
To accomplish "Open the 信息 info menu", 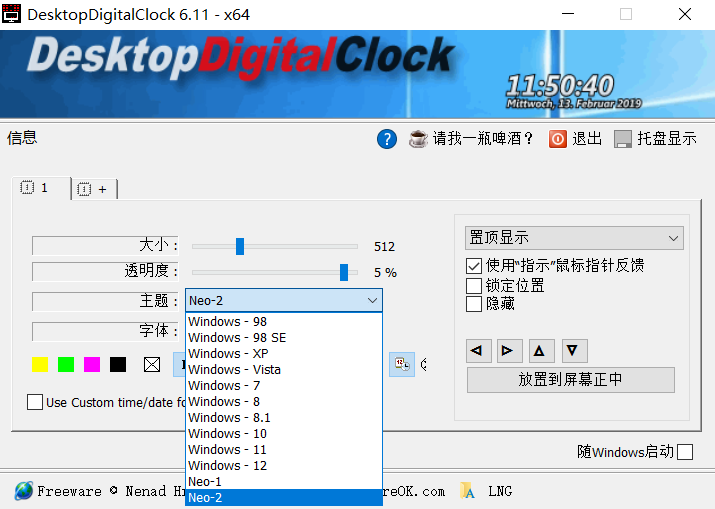I will (x=22, y=138).
